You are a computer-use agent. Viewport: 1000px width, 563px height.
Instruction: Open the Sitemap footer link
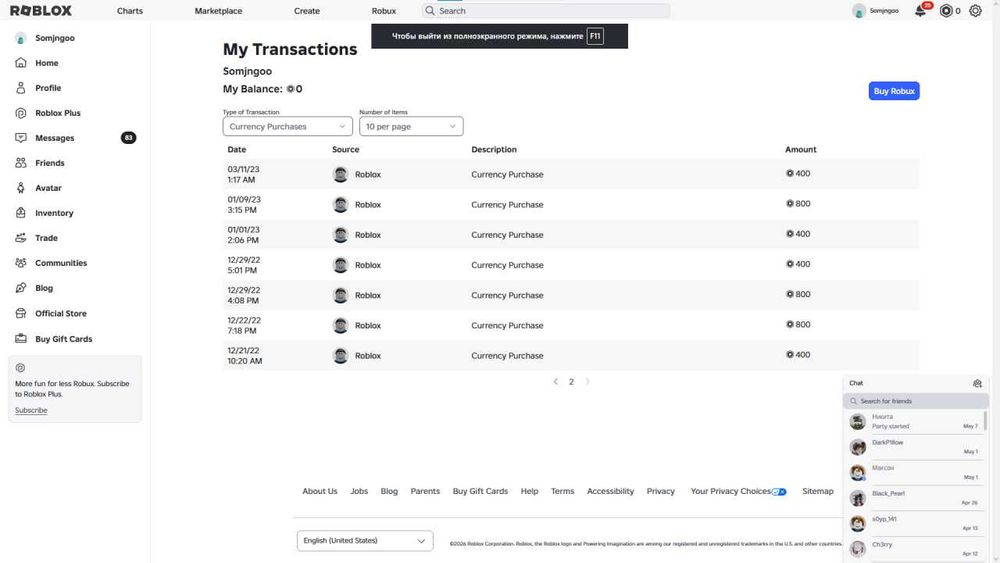tap(818, 491)
